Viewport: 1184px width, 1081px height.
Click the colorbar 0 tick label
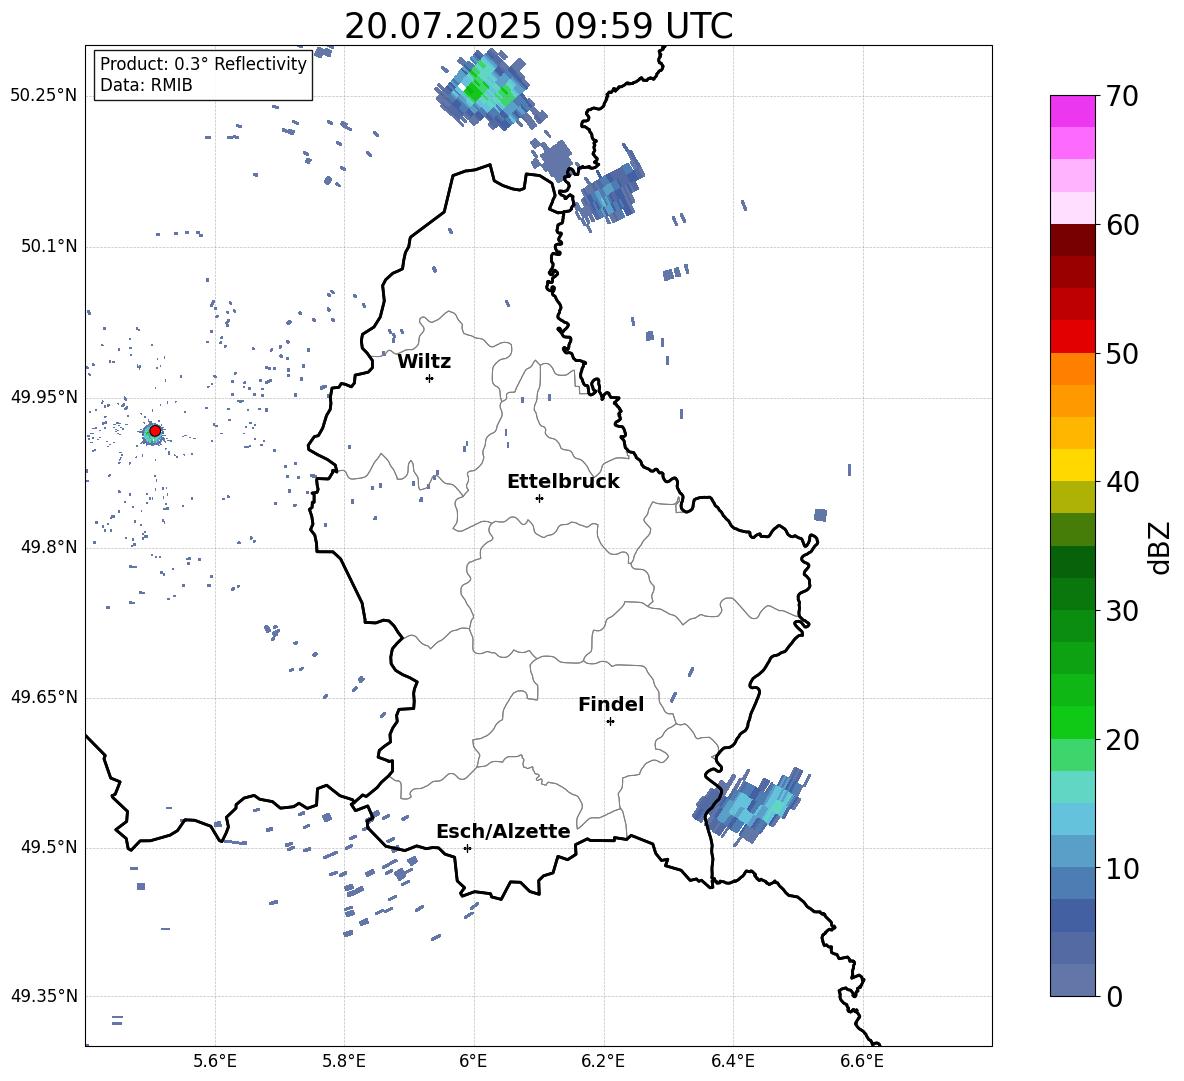tap(1114, 996)
